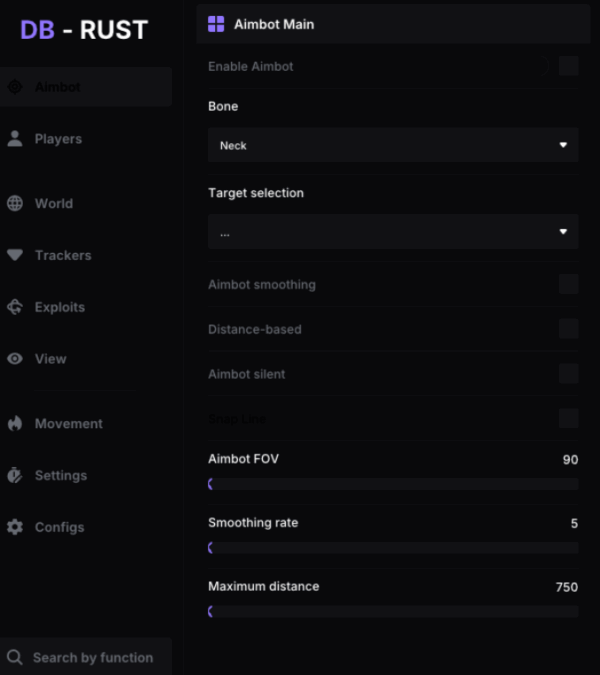
Task: Click the grid icon beside Aimbot Main
Action: click(x=216, y=24)
